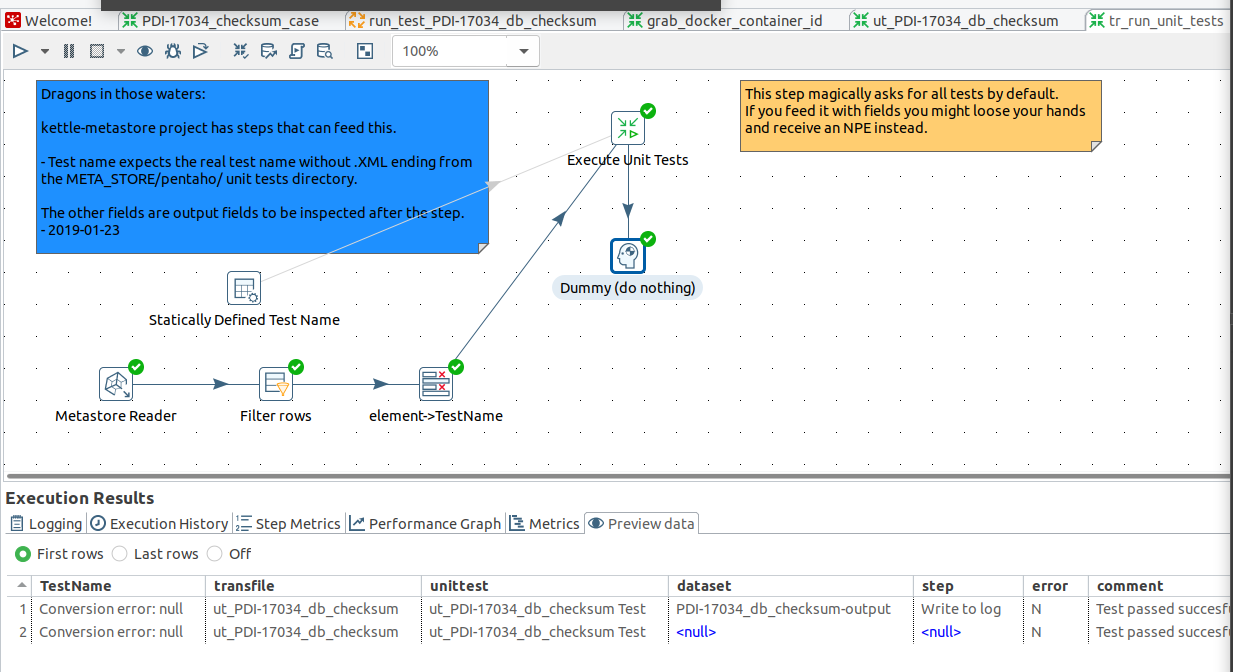Switch to the Welcome! tab

click(x=50, y=20)
